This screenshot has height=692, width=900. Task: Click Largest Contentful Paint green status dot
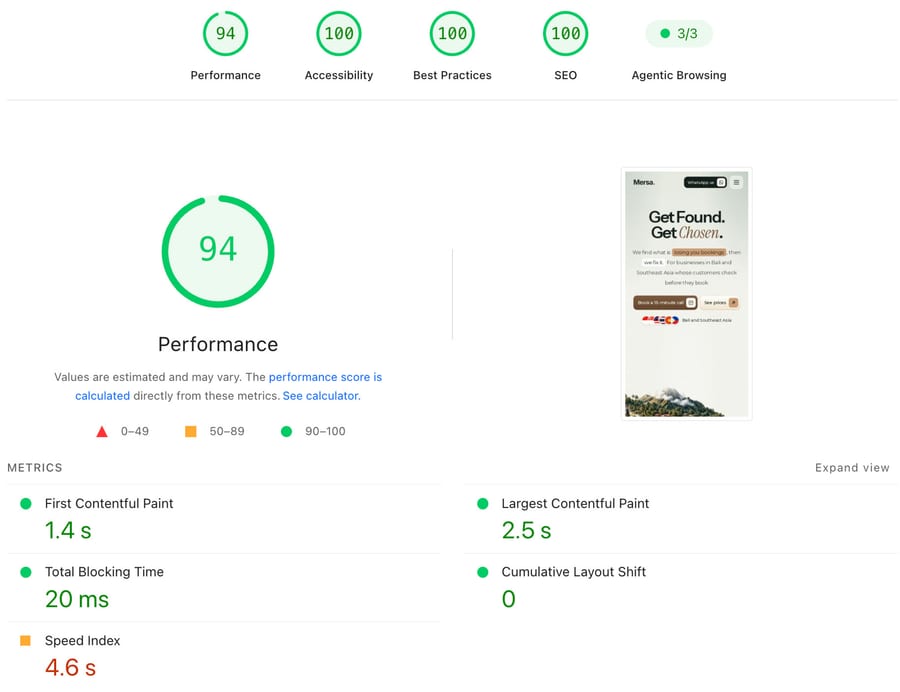point(483,504)
